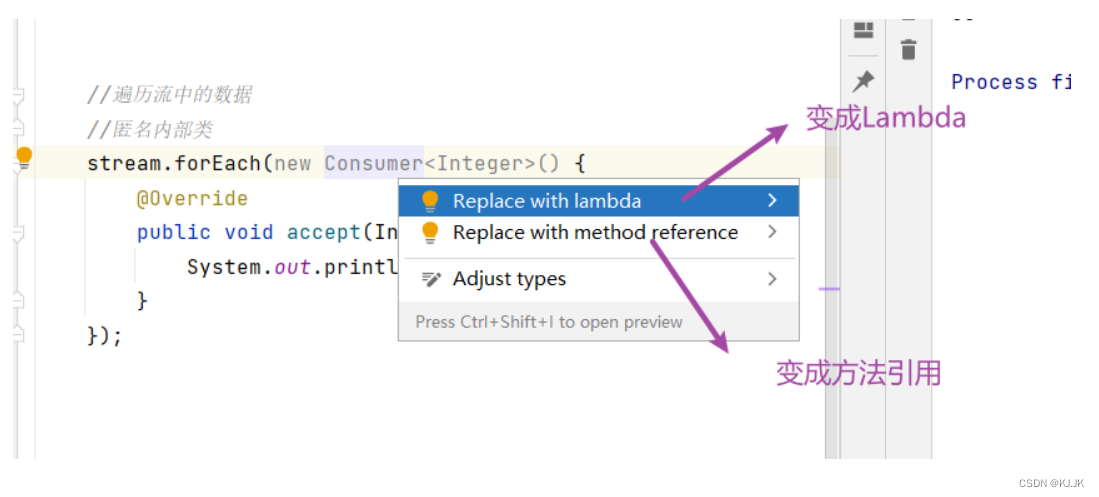Select the Replace with lambda menu entry

599,201
